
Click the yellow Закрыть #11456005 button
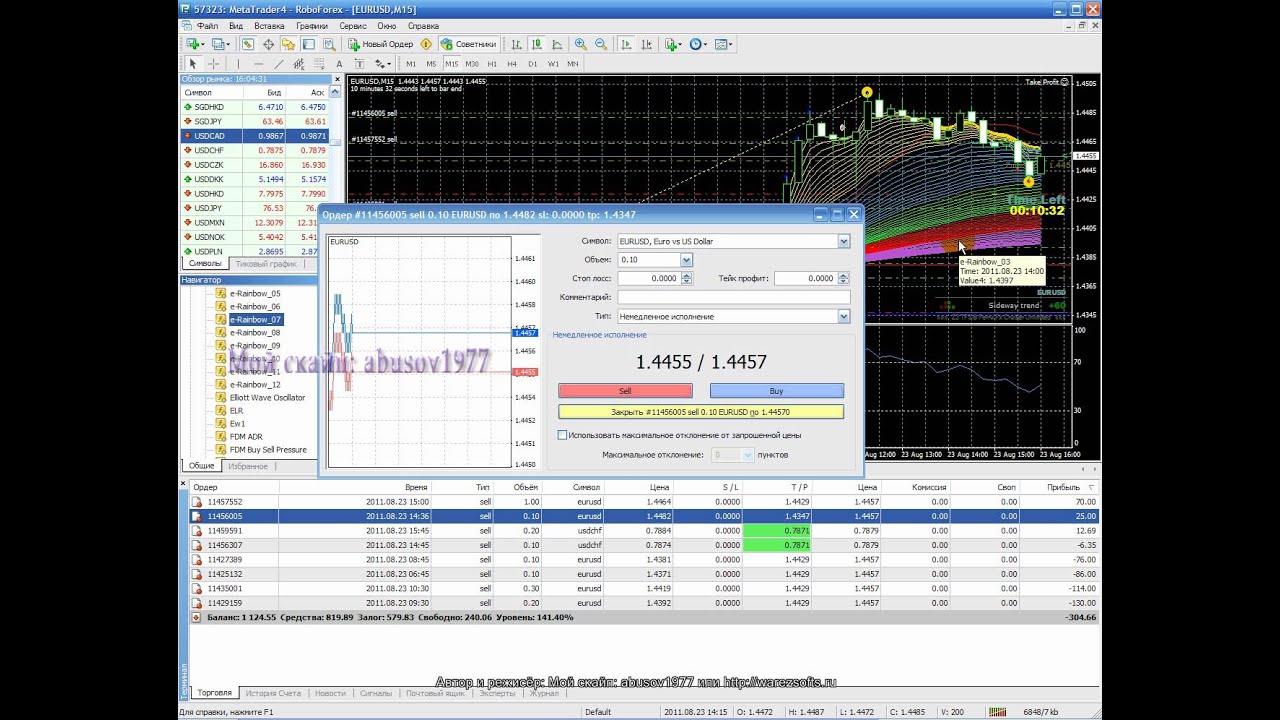pyautogui.click(x=700, y=411)
